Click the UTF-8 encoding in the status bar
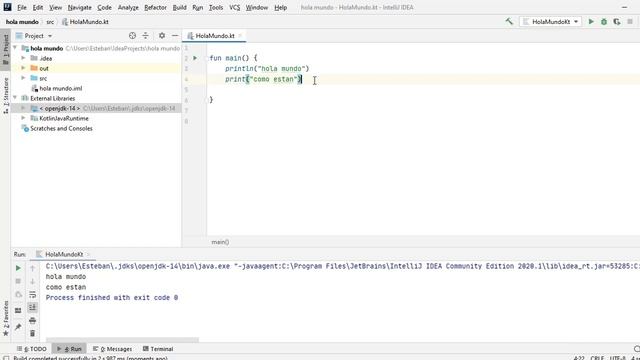Image resolution: width=640 pixels, height=360 pixels. click(617, 358)
